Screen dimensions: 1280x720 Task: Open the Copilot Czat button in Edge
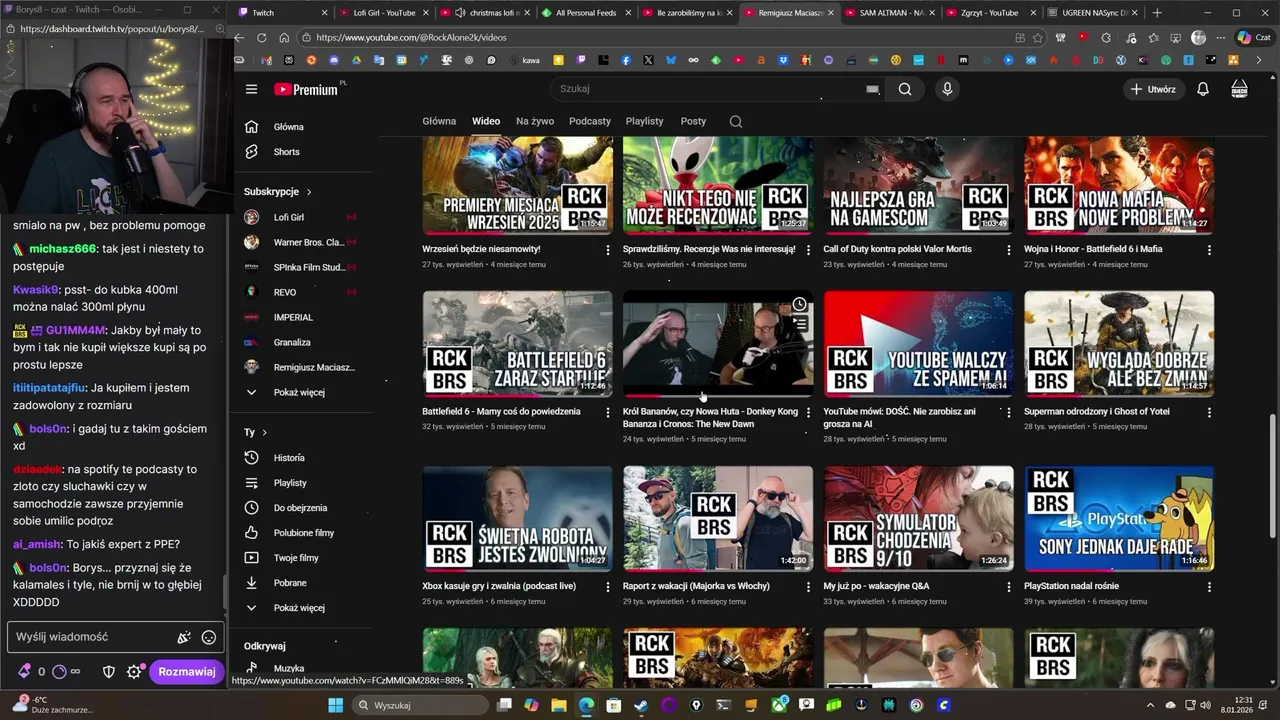pos(1253,37)
